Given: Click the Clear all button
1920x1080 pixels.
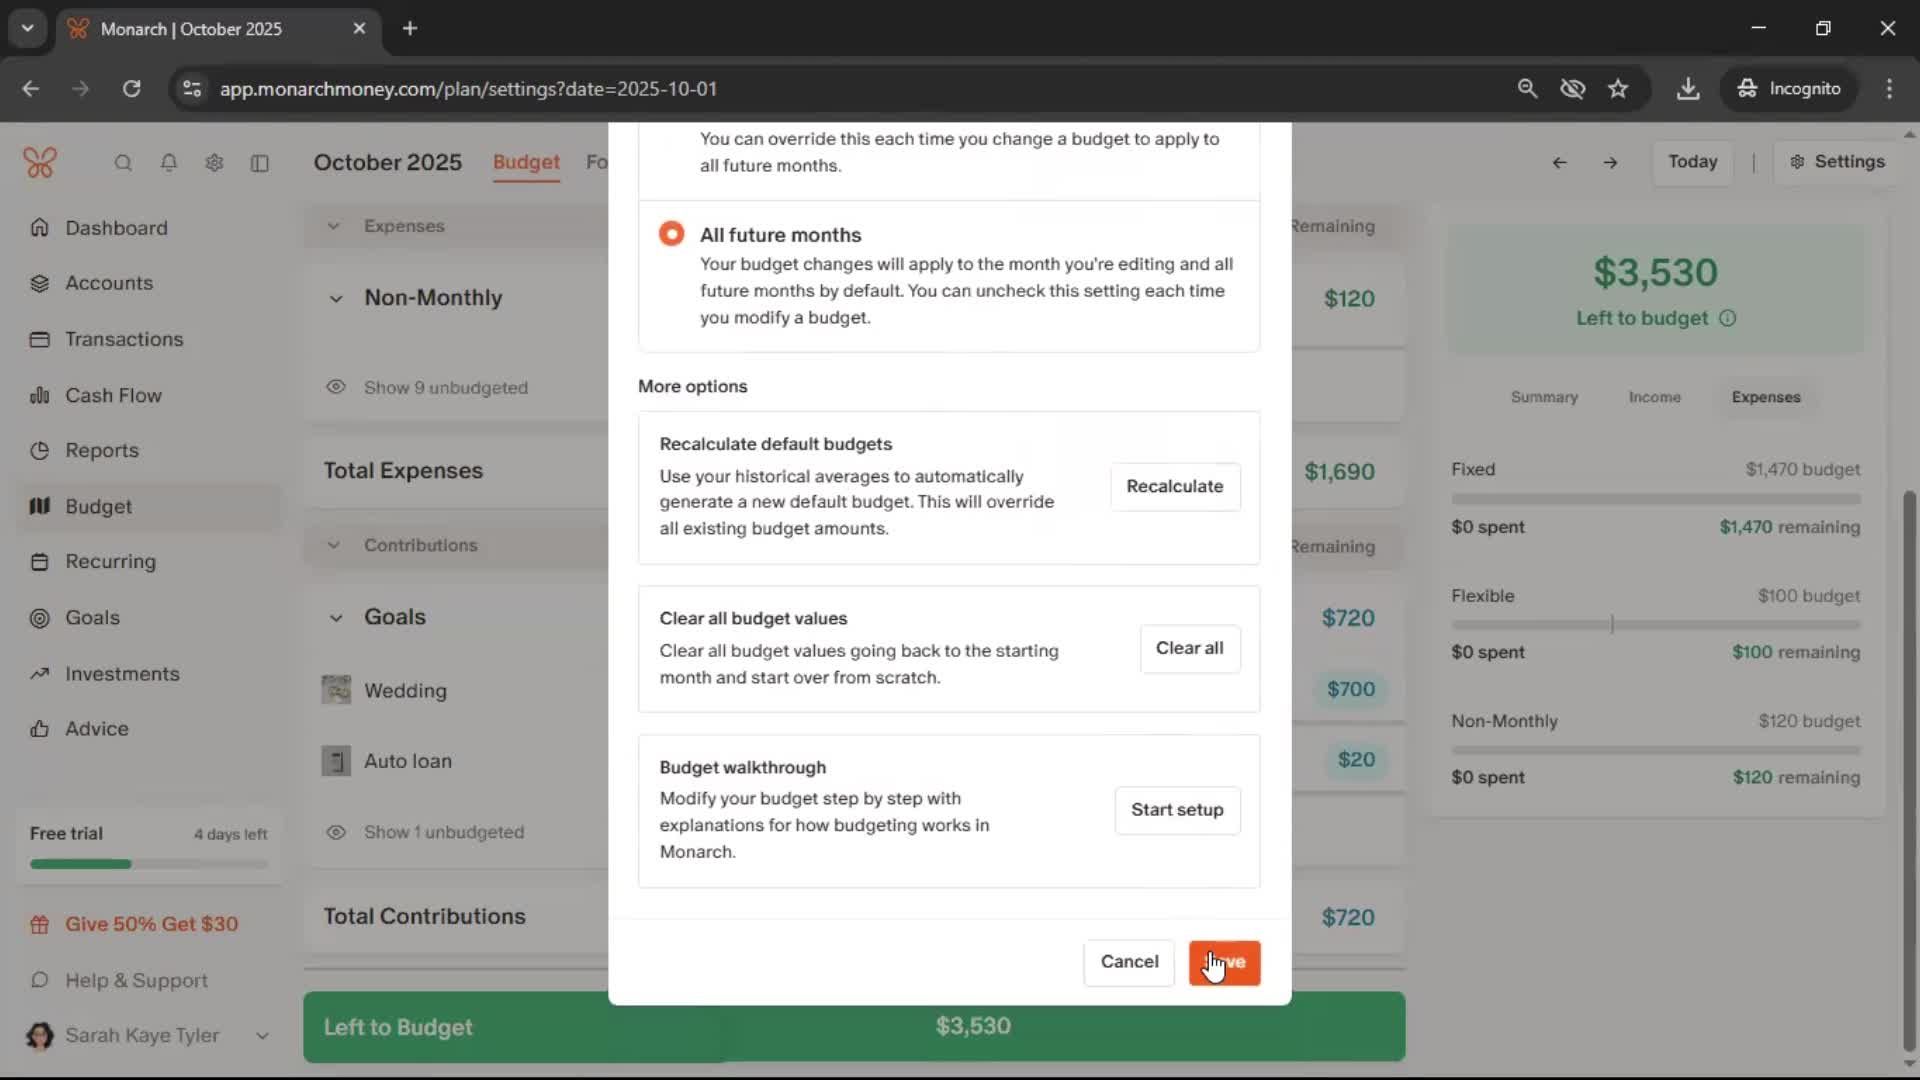Looking at the screenshot, I should tap(1189, 648).
